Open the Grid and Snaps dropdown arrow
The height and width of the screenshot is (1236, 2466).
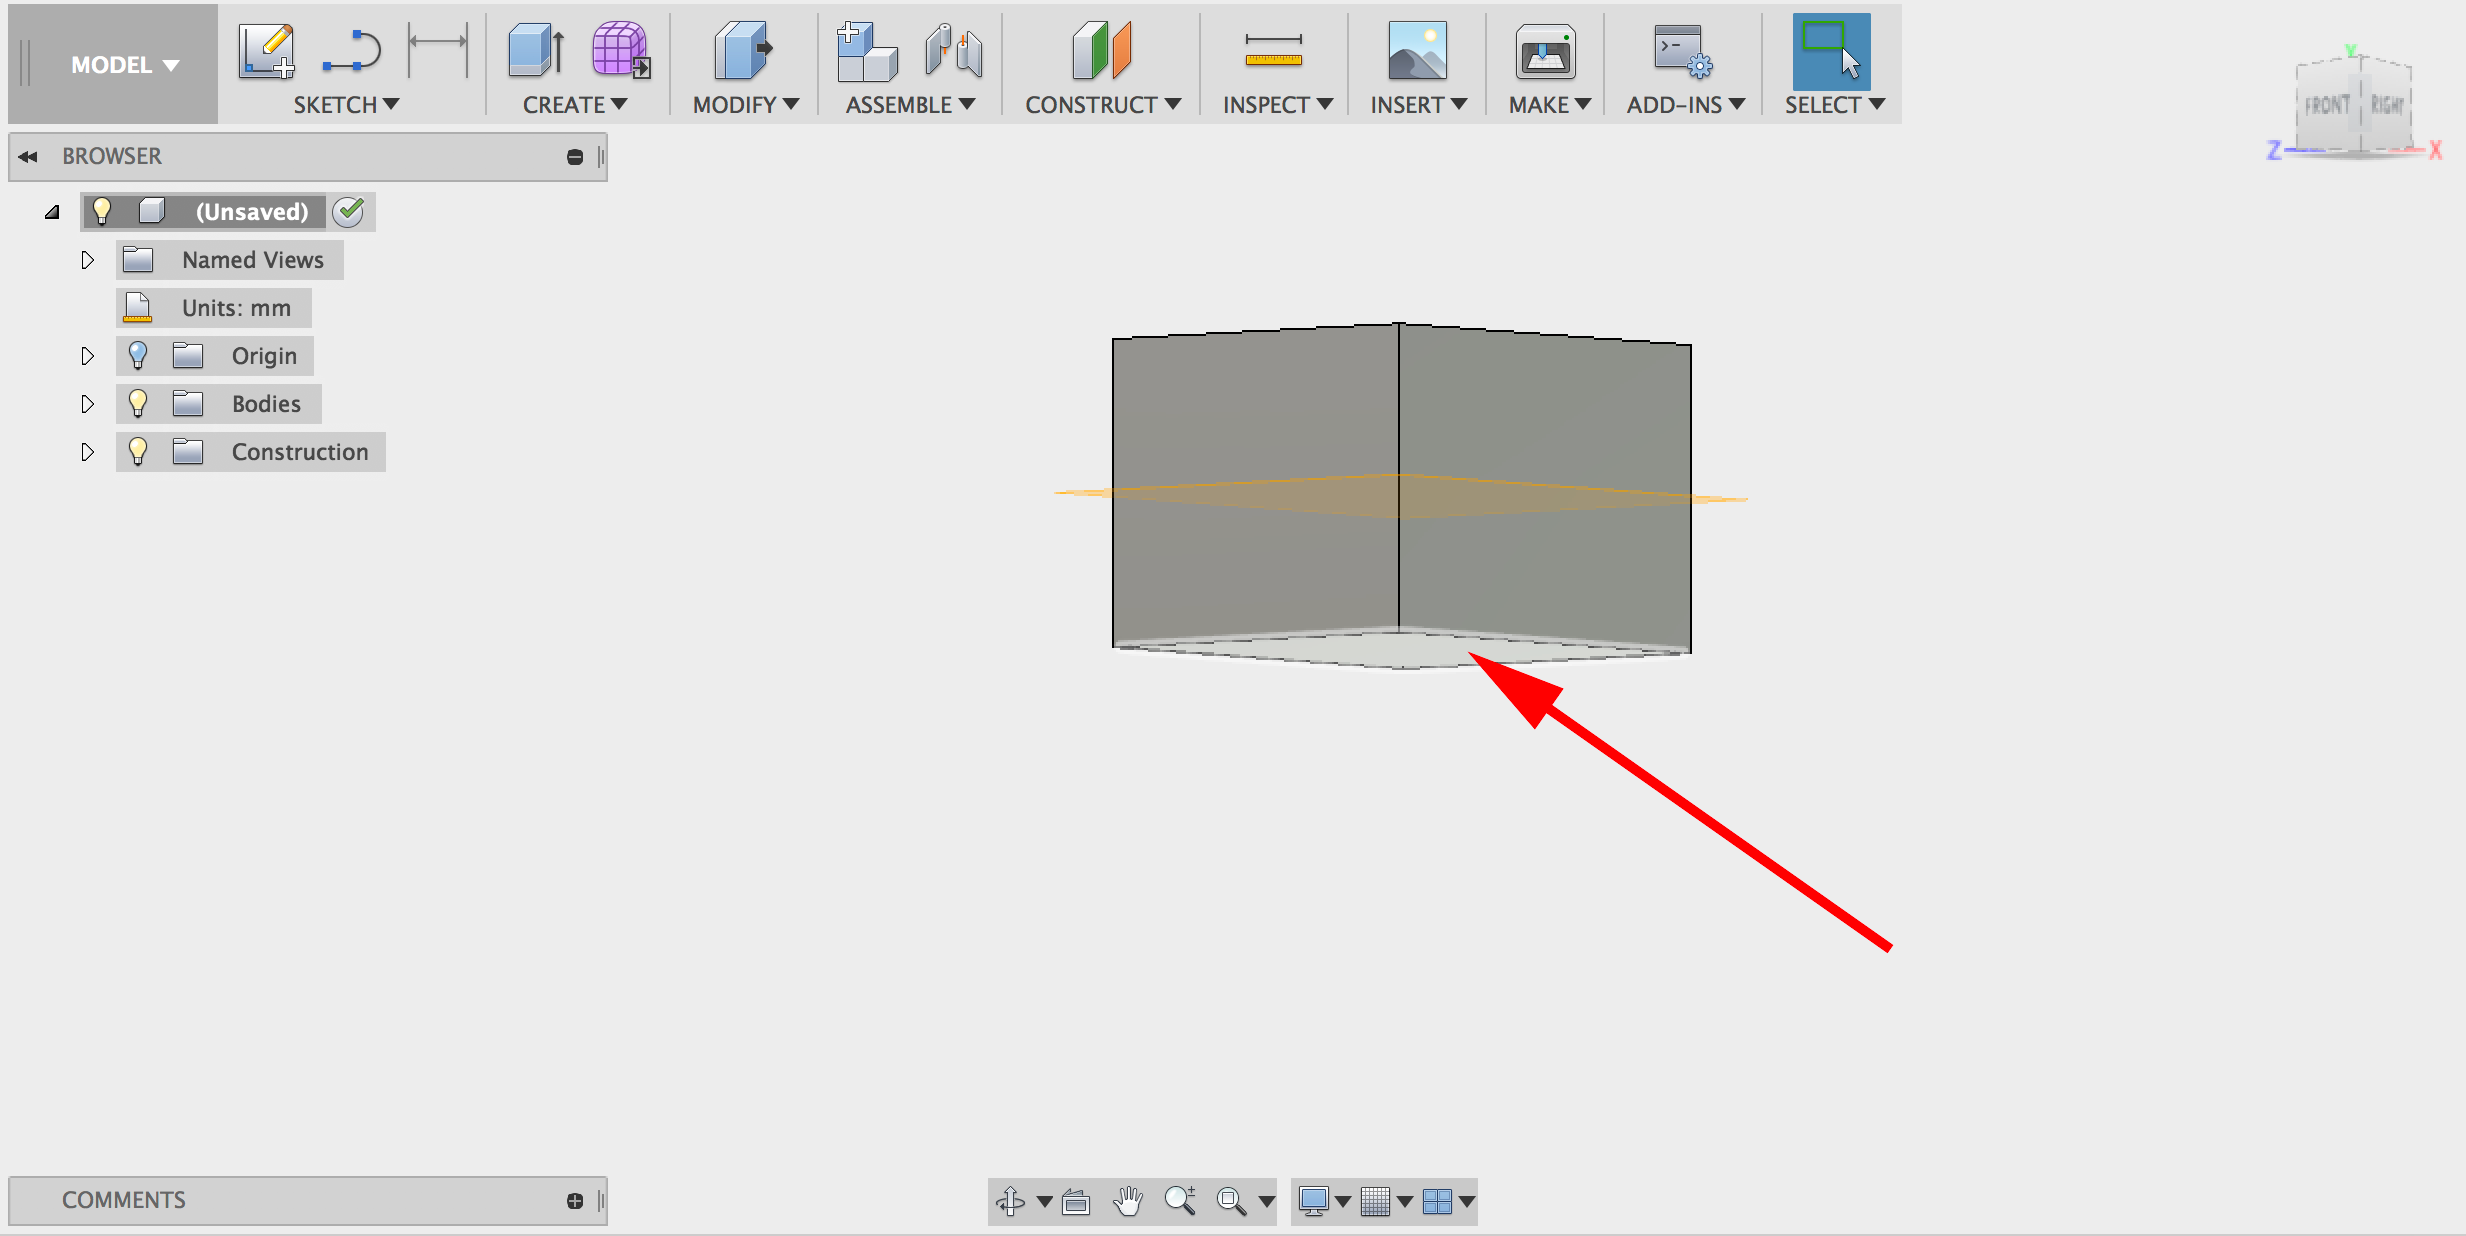(1405, 1201)
